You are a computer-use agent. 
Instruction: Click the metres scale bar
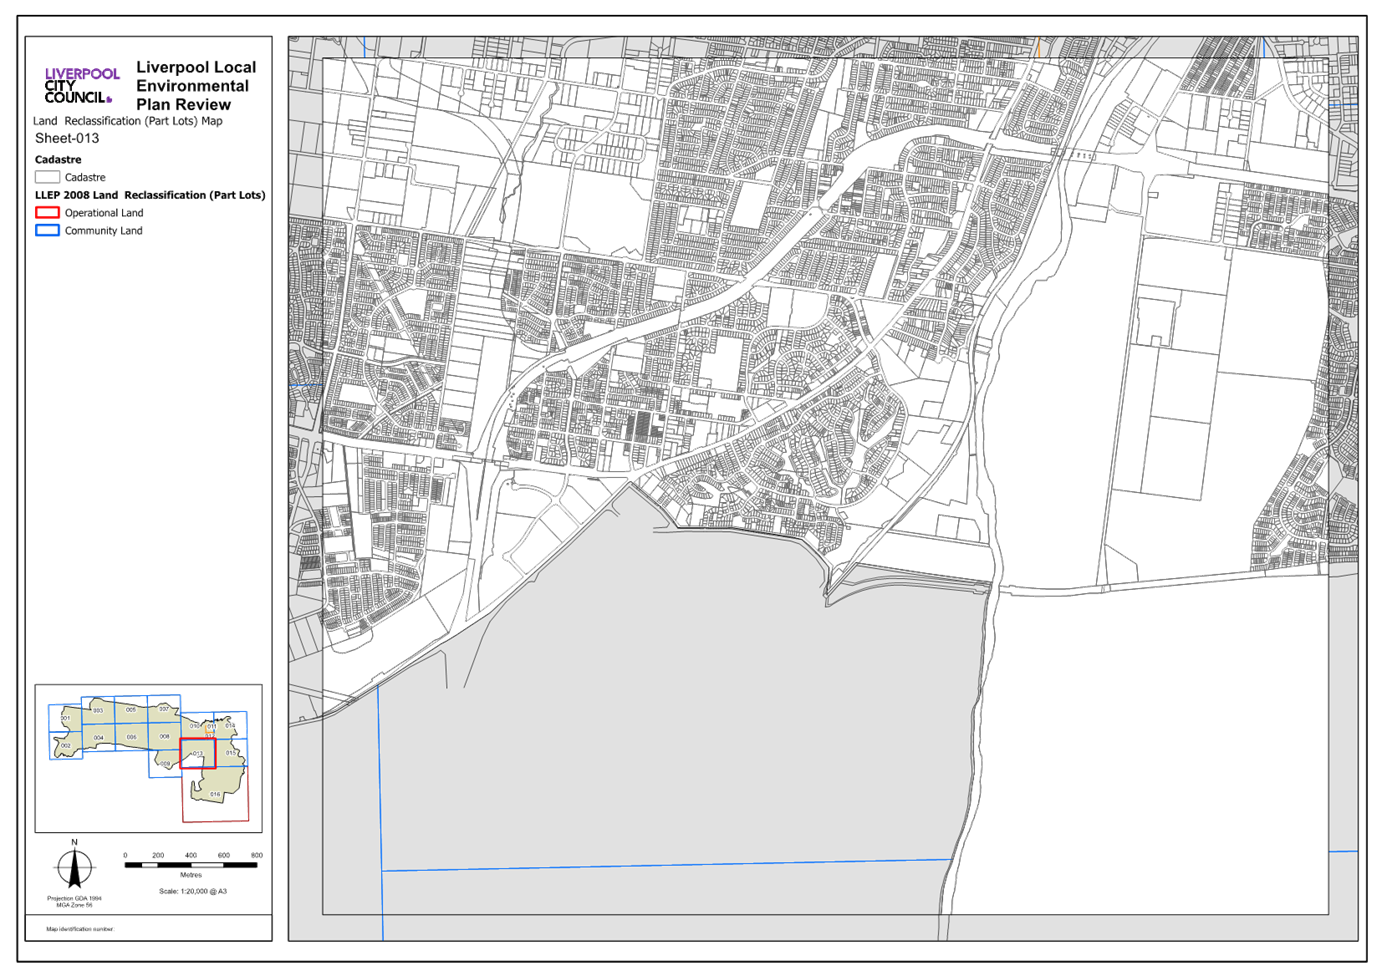(191, 865)
